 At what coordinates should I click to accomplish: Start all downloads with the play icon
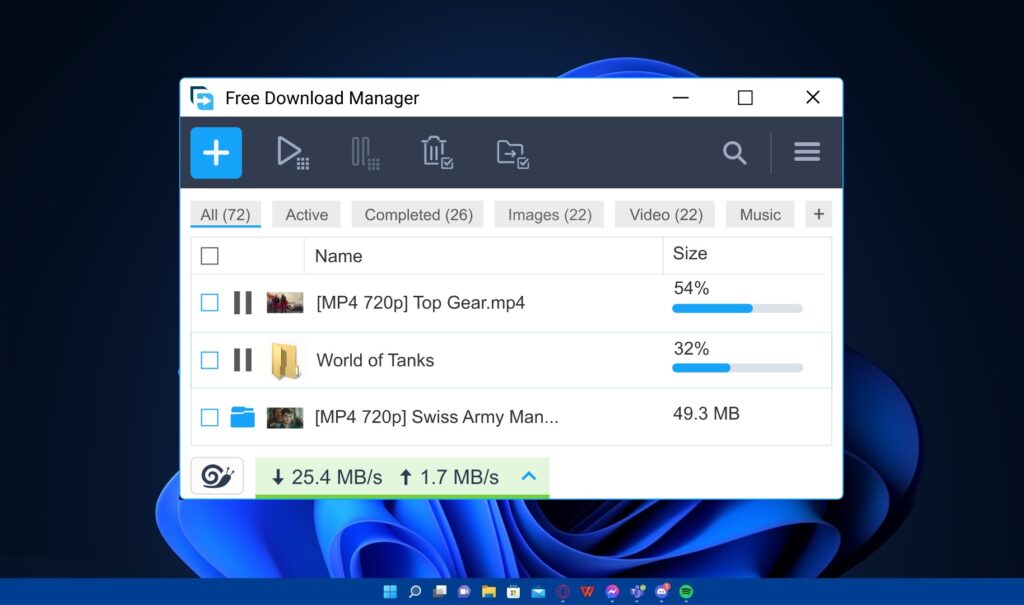(292, 153)
